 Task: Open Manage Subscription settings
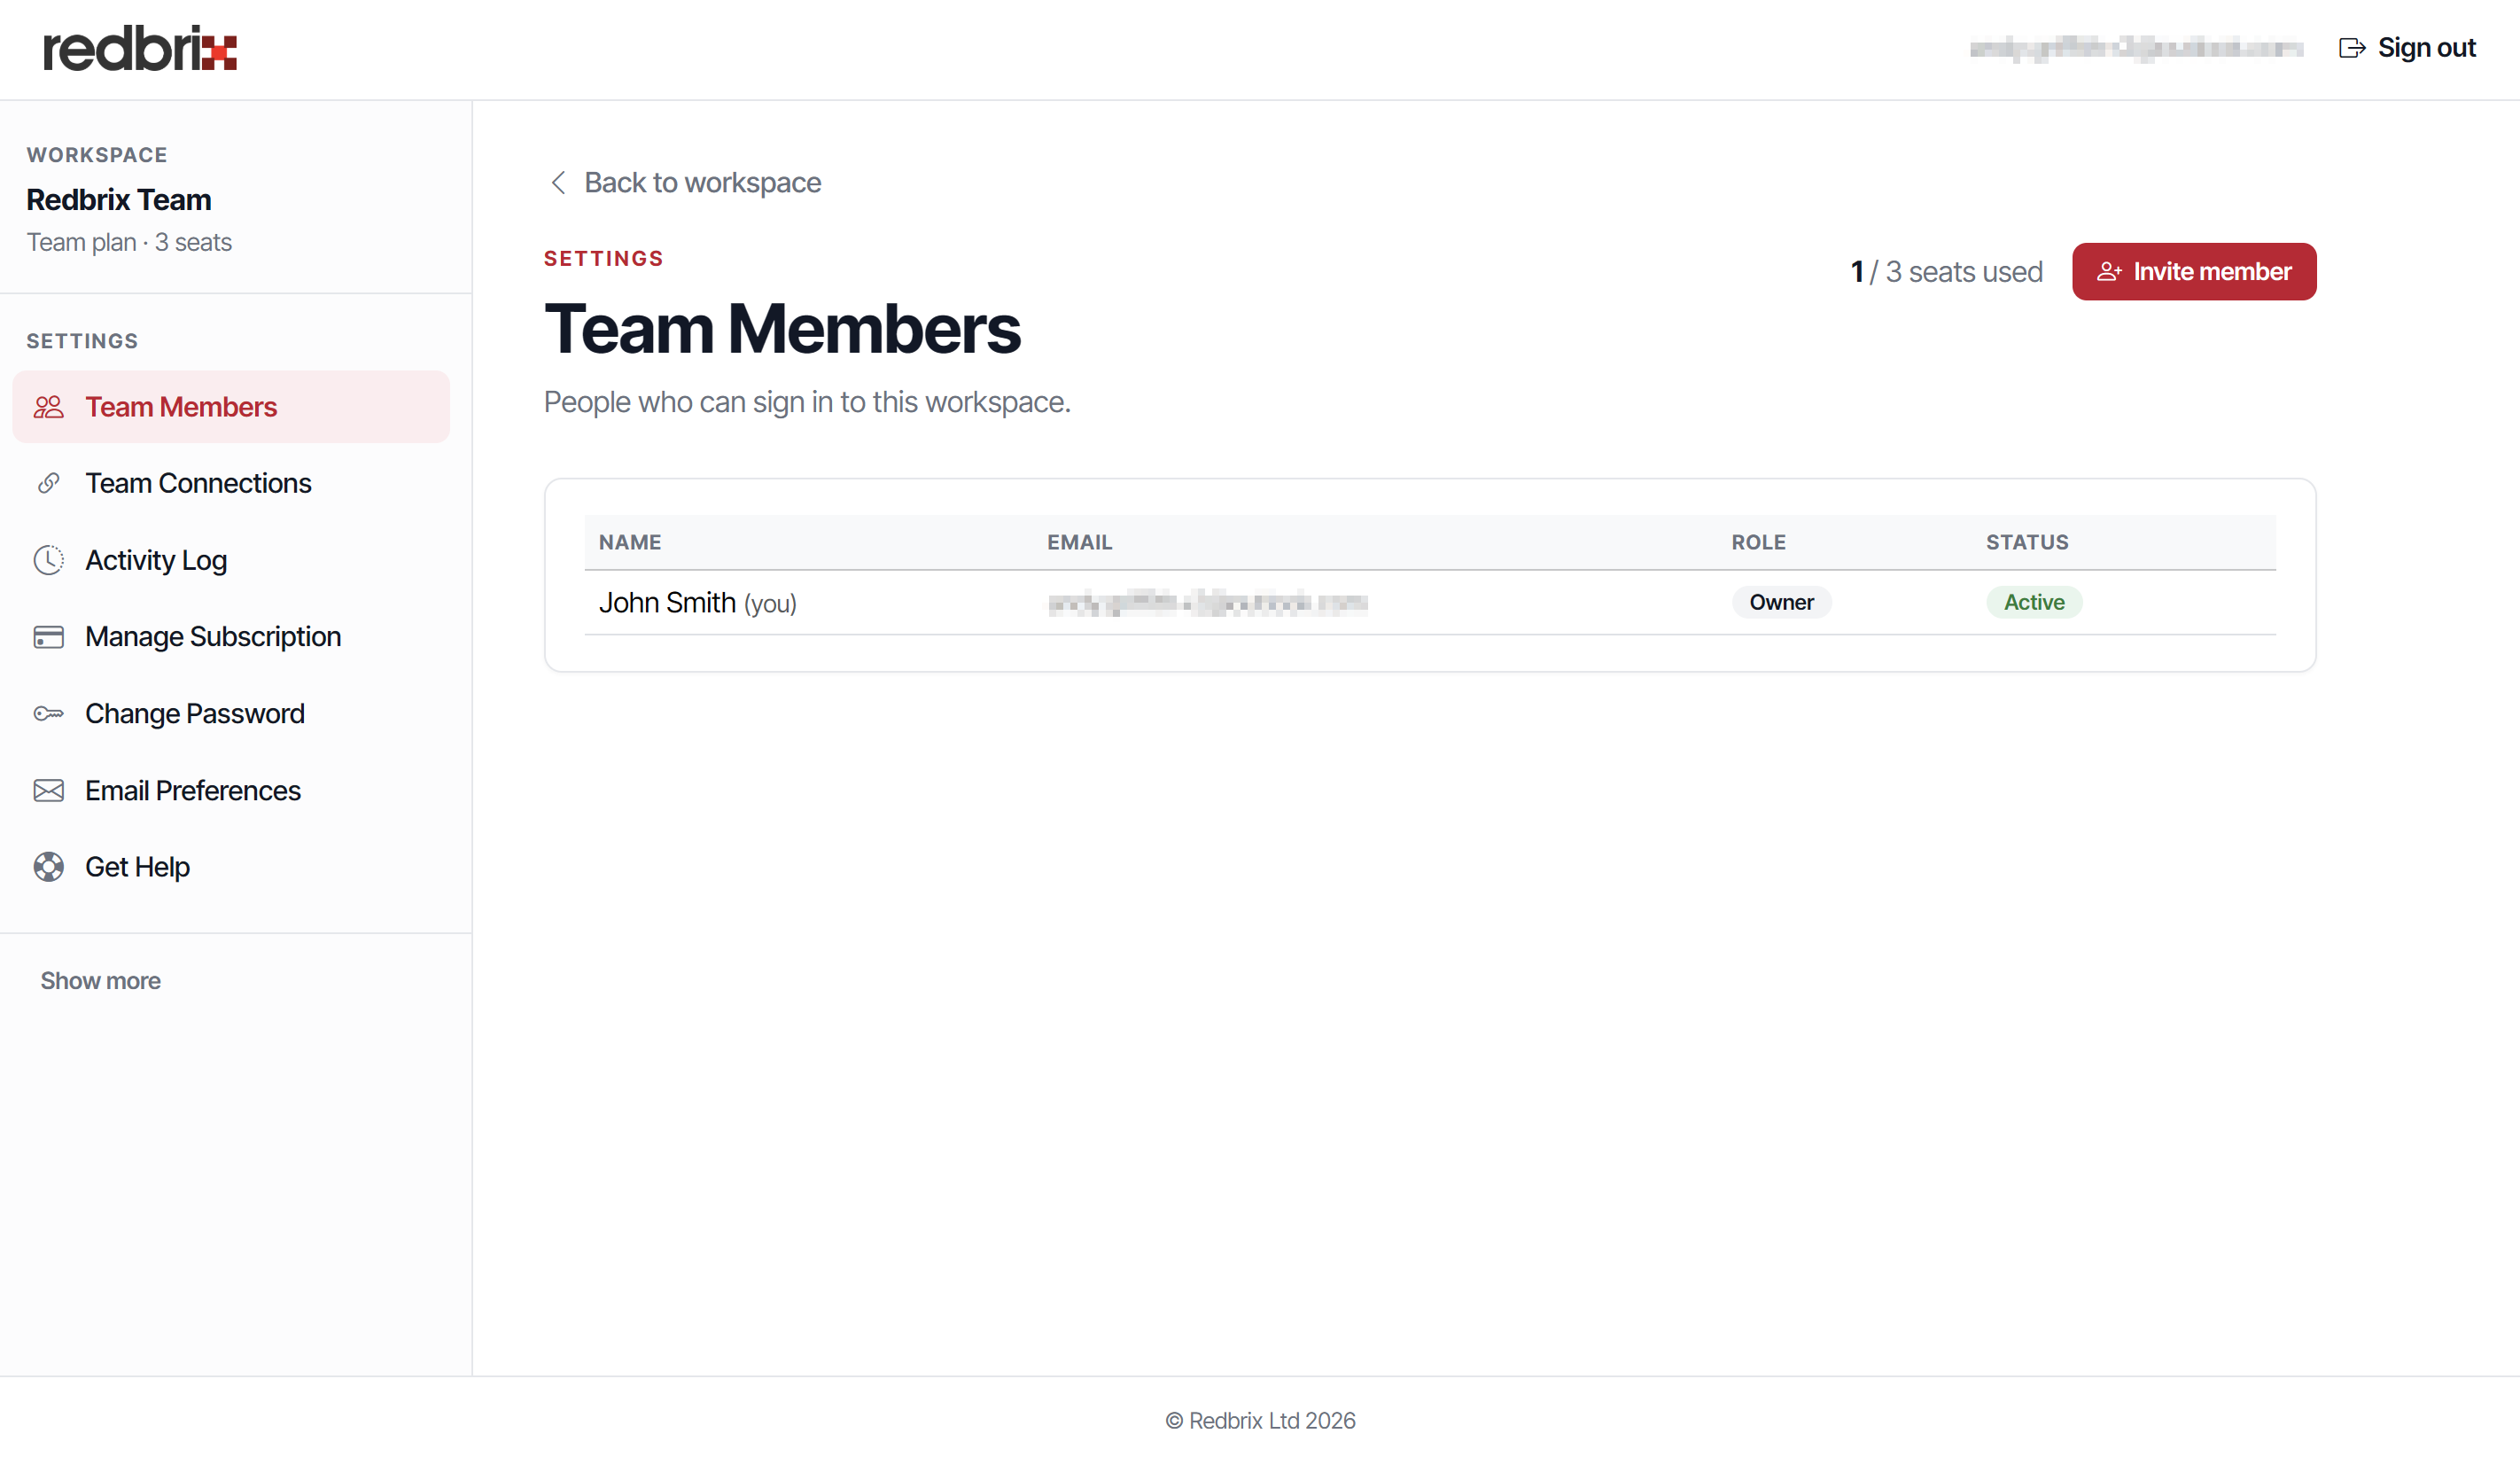point(231,637)
